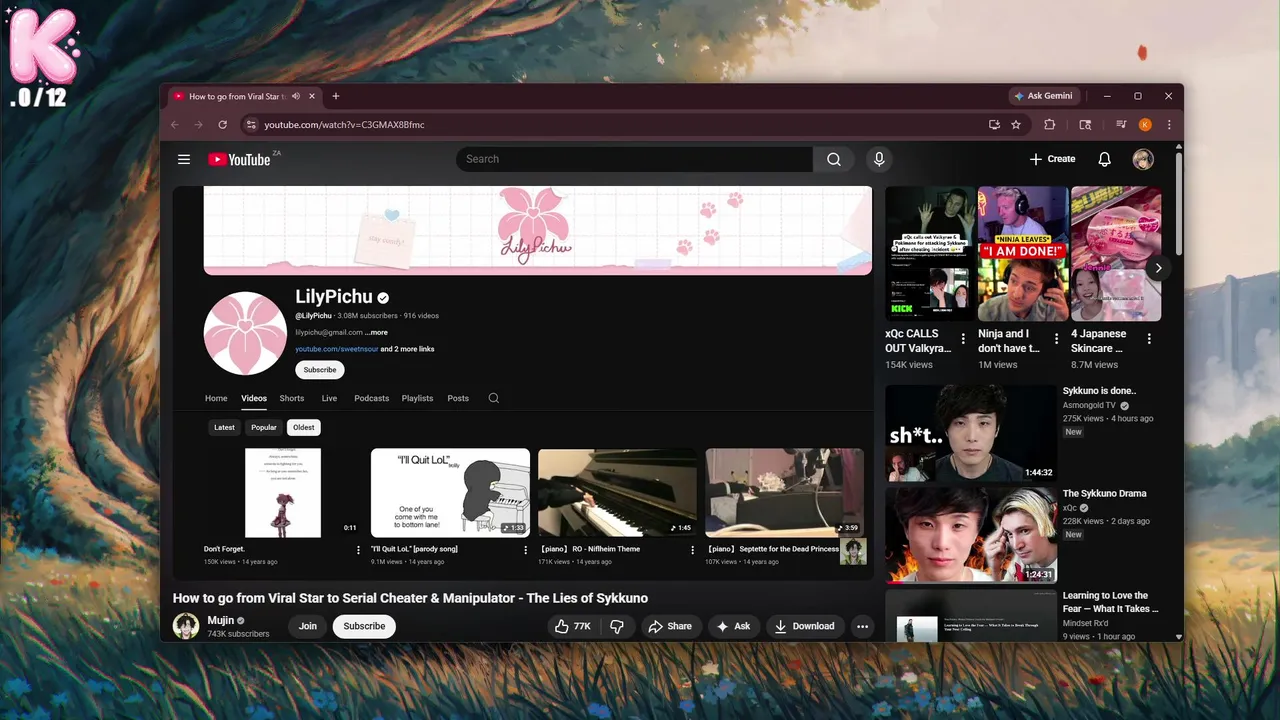Click the Ask button below video
The image size is (1280, 720).
[733, 626]
